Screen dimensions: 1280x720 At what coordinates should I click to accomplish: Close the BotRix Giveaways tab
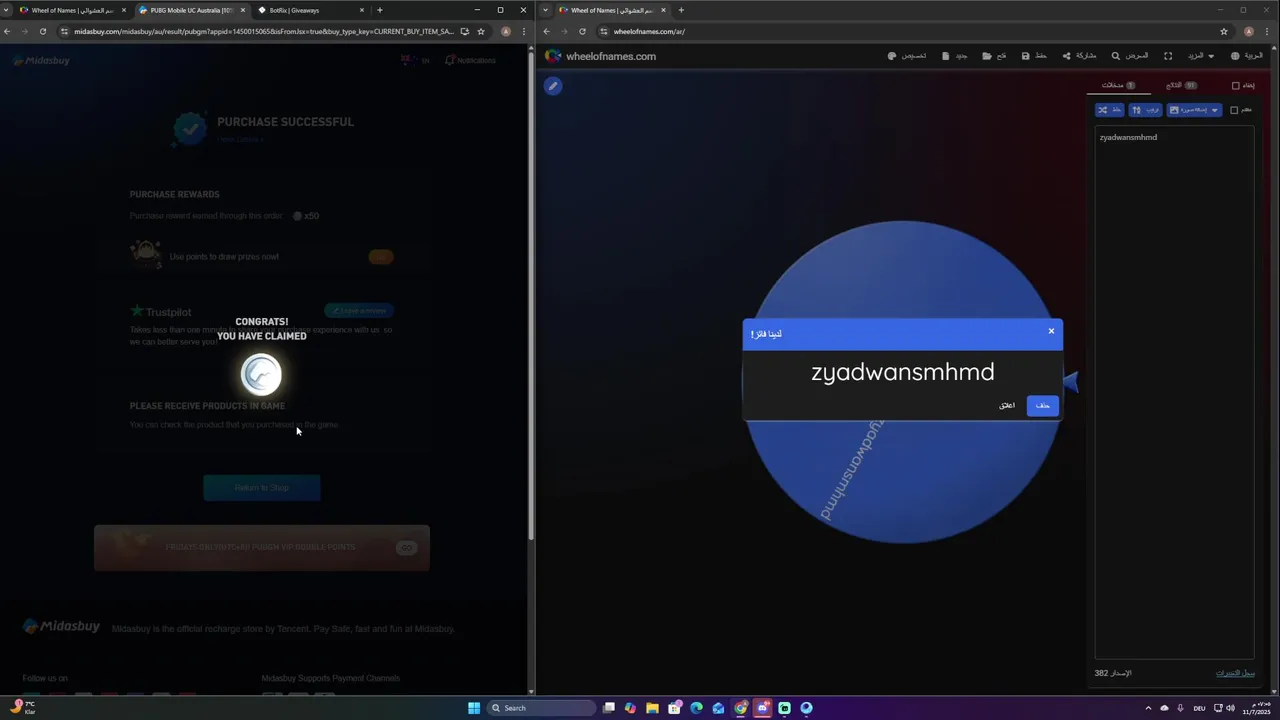coord(362,10)
